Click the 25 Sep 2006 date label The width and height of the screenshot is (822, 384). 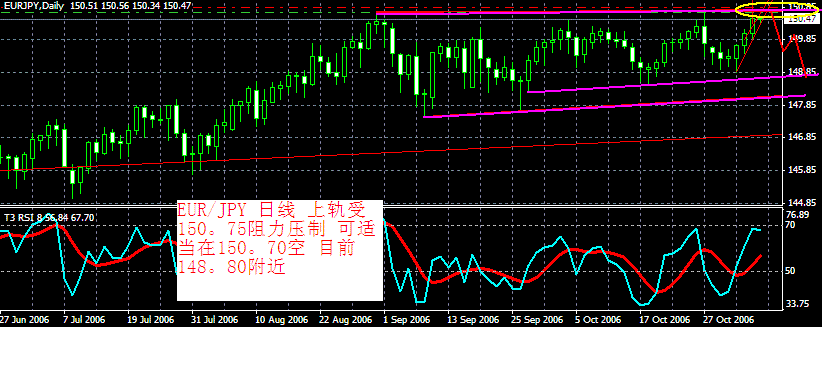pyautogui.click(x=537, y=319)
